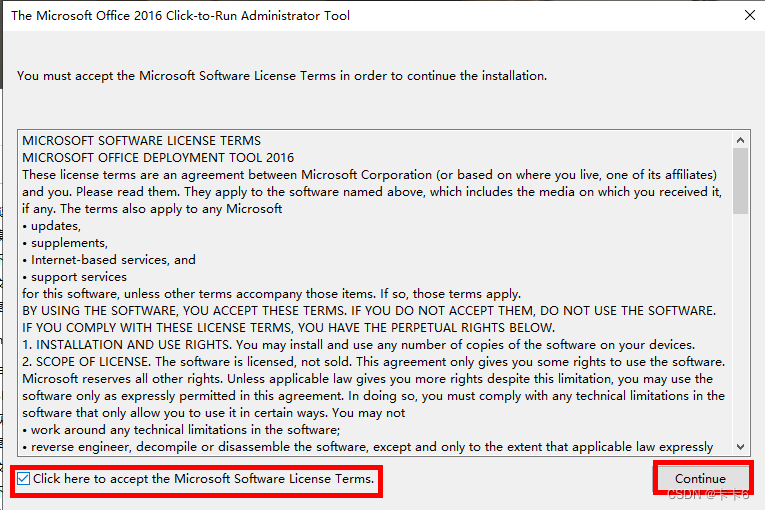Viewport: 765px width, 510px height.
Task: Place cursor on "MICROSOFT SOFTWARE LICENSE TERMS" heading
Action: click(141, 141)
